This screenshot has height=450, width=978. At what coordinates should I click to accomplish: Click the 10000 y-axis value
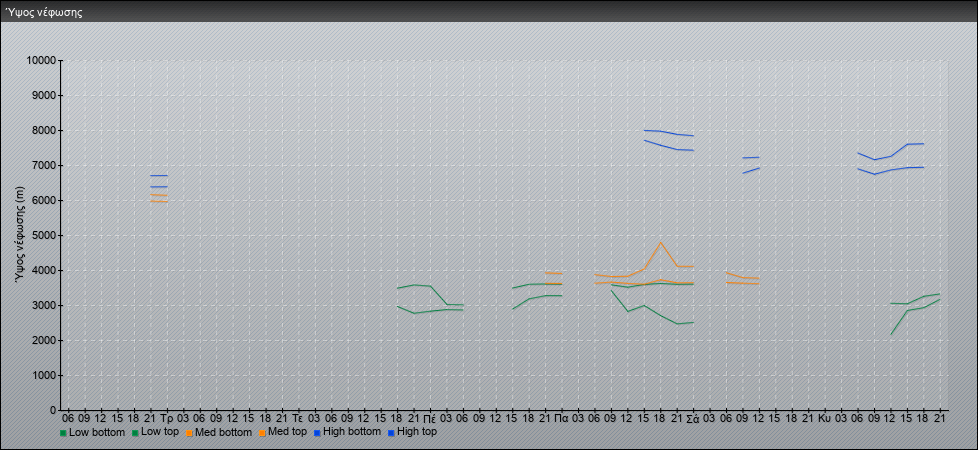[41, 61]
